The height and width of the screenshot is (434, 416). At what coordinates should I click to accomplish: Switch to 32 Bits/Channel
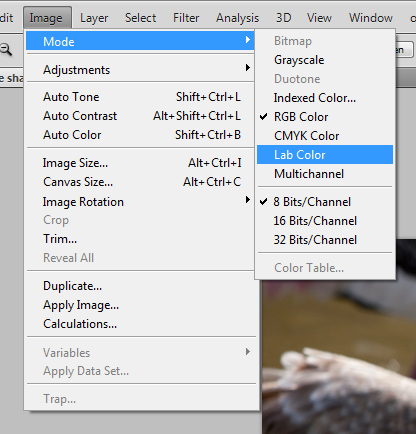pos(325,239)
